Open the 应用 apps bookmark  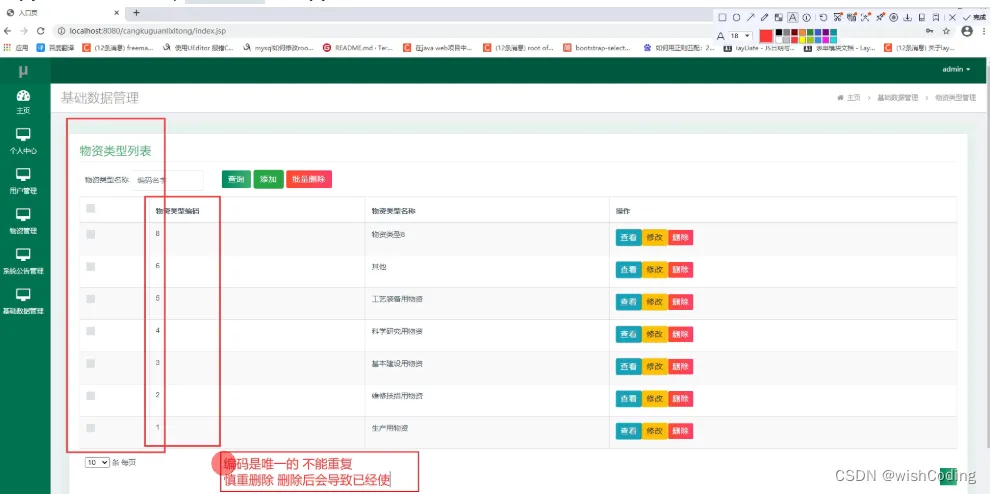[x=16, y=47]
